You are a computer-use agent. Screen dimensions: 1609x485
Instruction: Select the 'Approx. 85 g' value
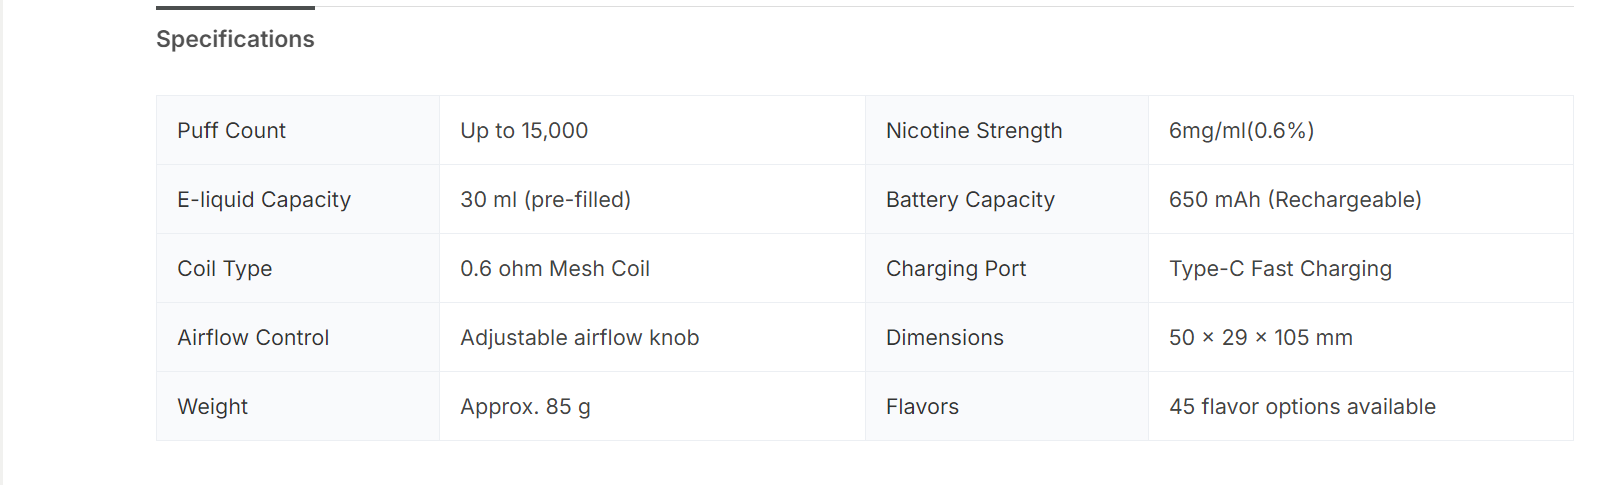pyautogui.click(x=525, y=407)
